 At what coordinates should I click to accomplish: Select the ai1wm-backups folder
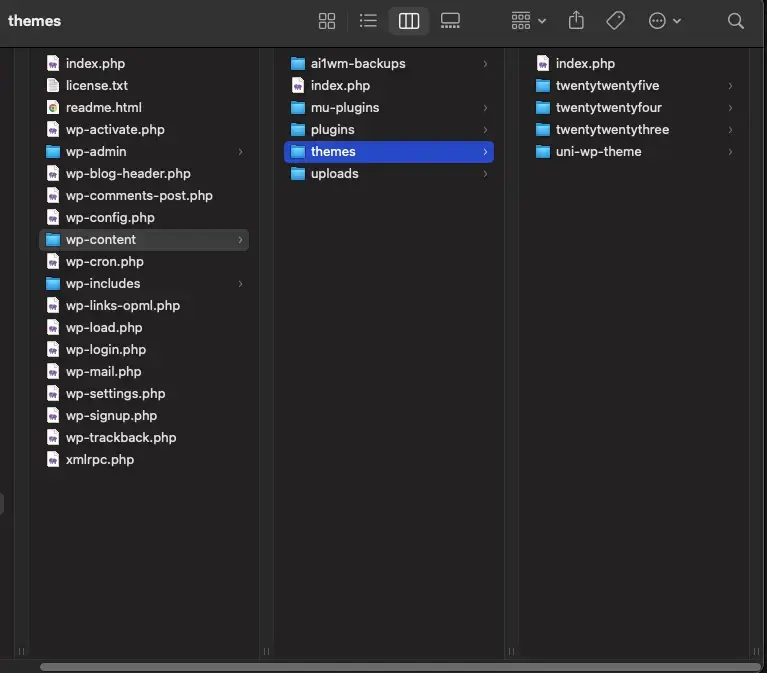357,64
